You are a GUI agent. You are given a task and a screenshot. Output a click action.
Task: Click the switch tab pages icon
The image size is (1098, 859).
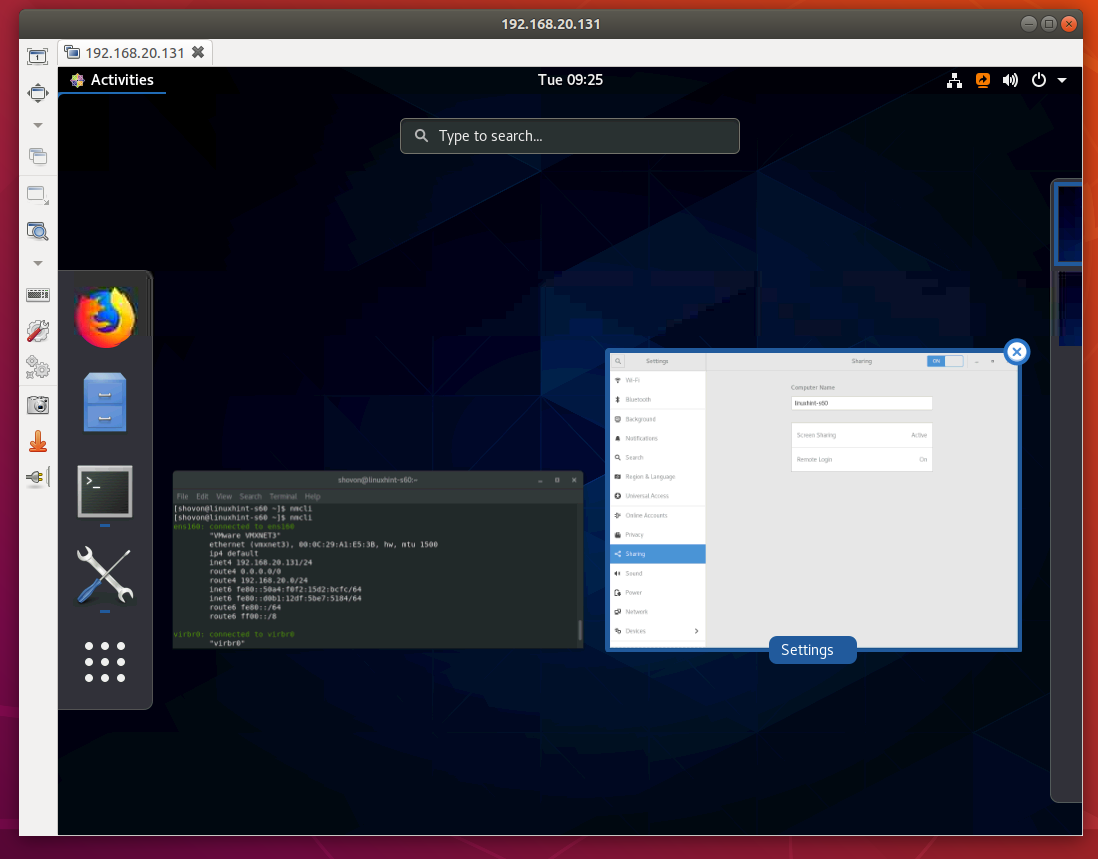37,156
